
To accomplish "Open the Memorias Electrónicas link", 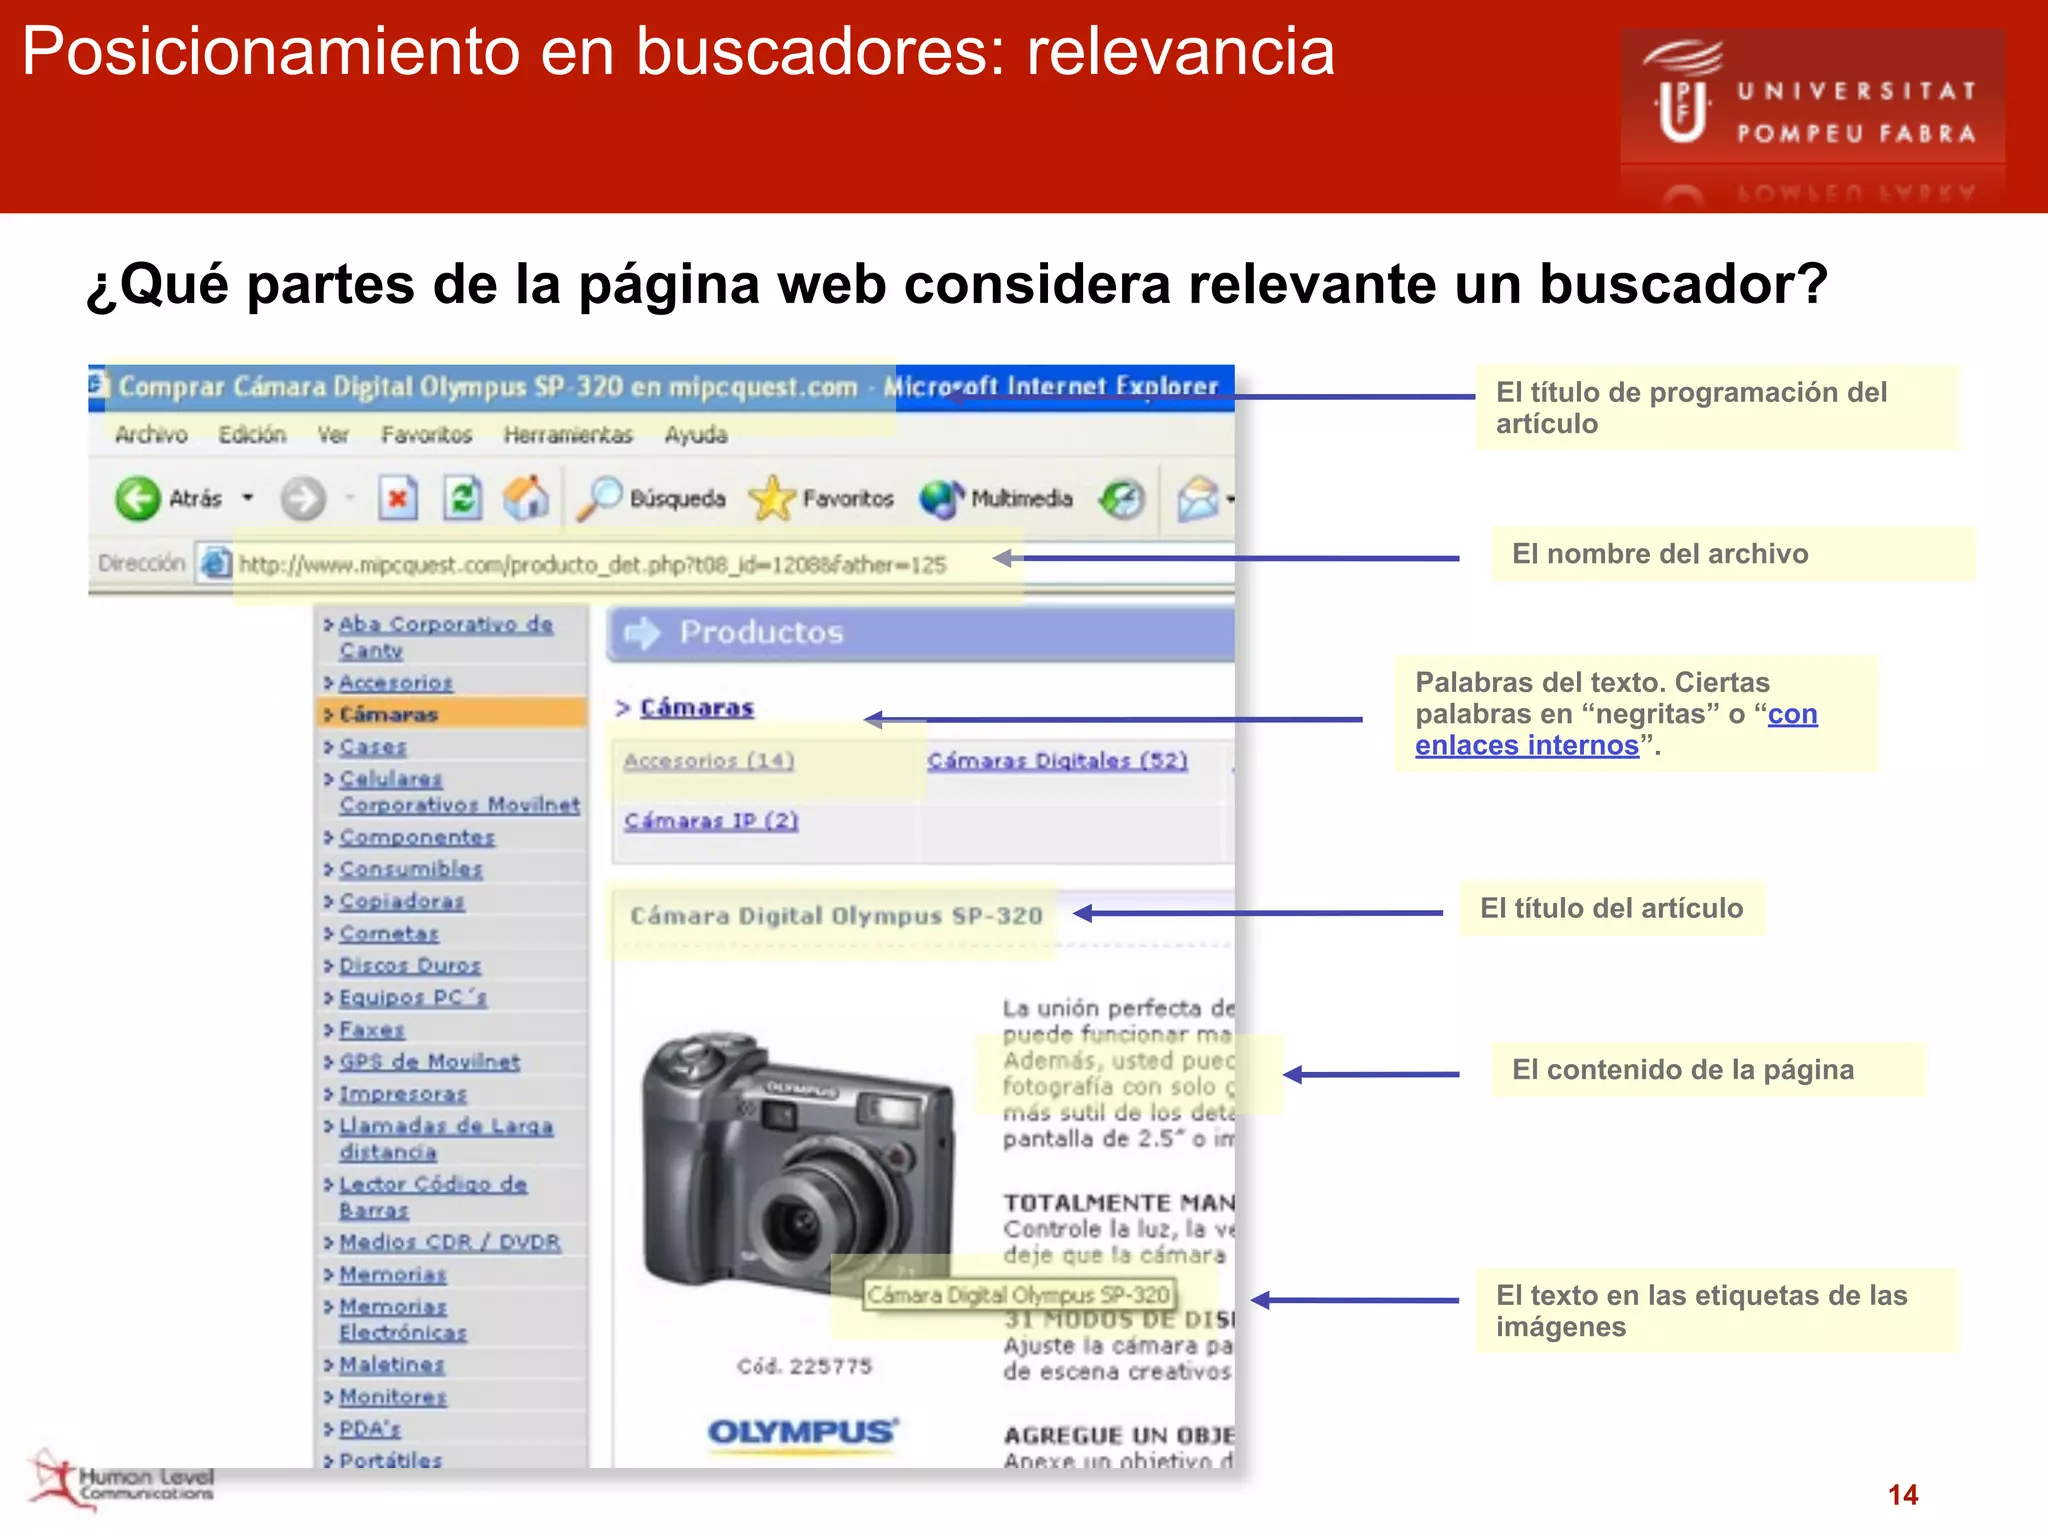I will point(403,1319).
